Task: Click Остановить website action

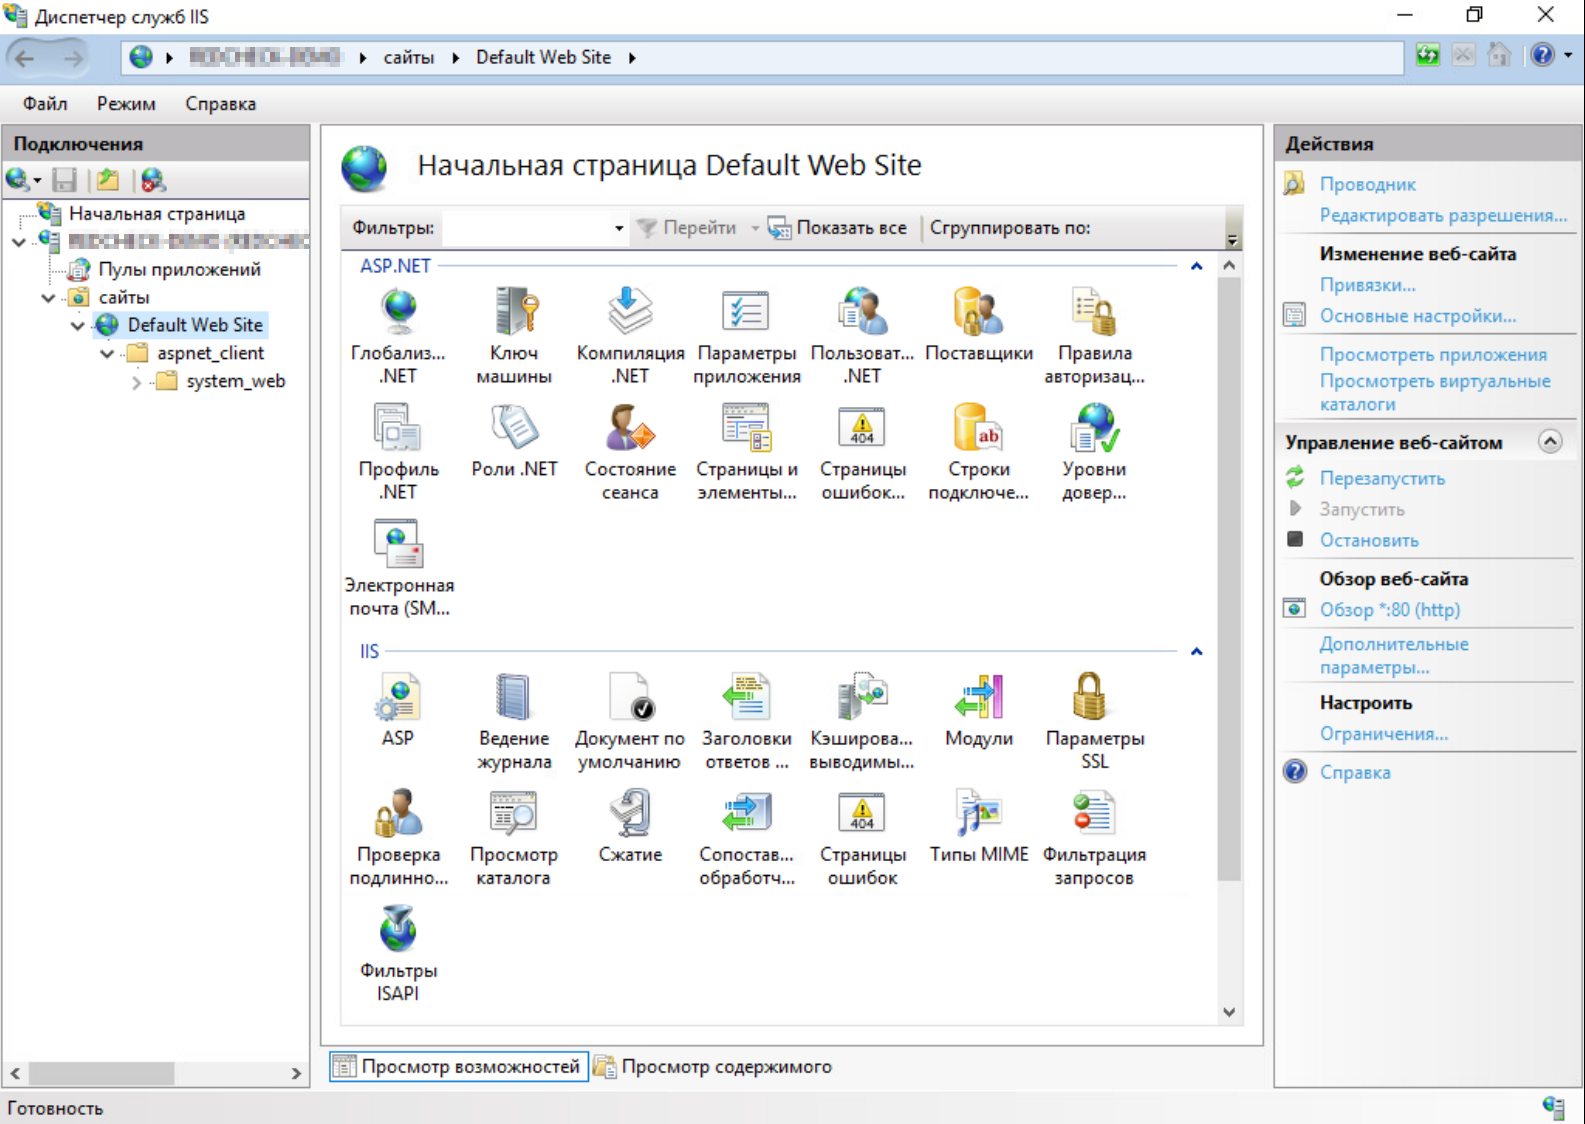Action: 1369,540
